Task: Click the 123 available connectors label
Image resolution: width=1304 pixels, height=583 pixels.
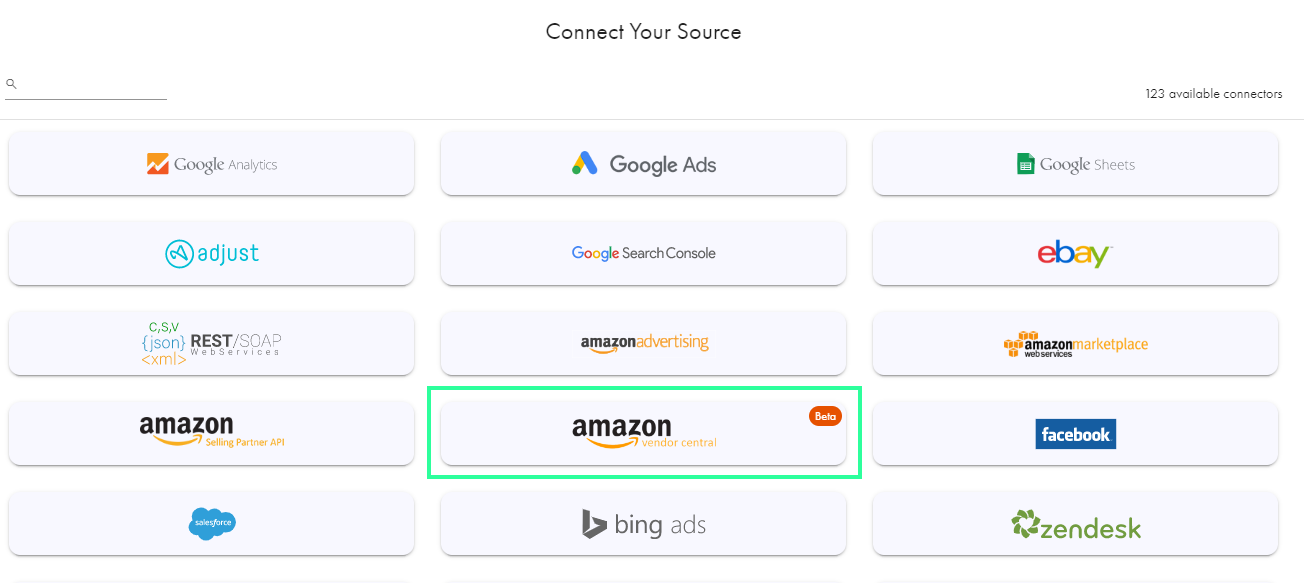Action: pos(1213,94)
